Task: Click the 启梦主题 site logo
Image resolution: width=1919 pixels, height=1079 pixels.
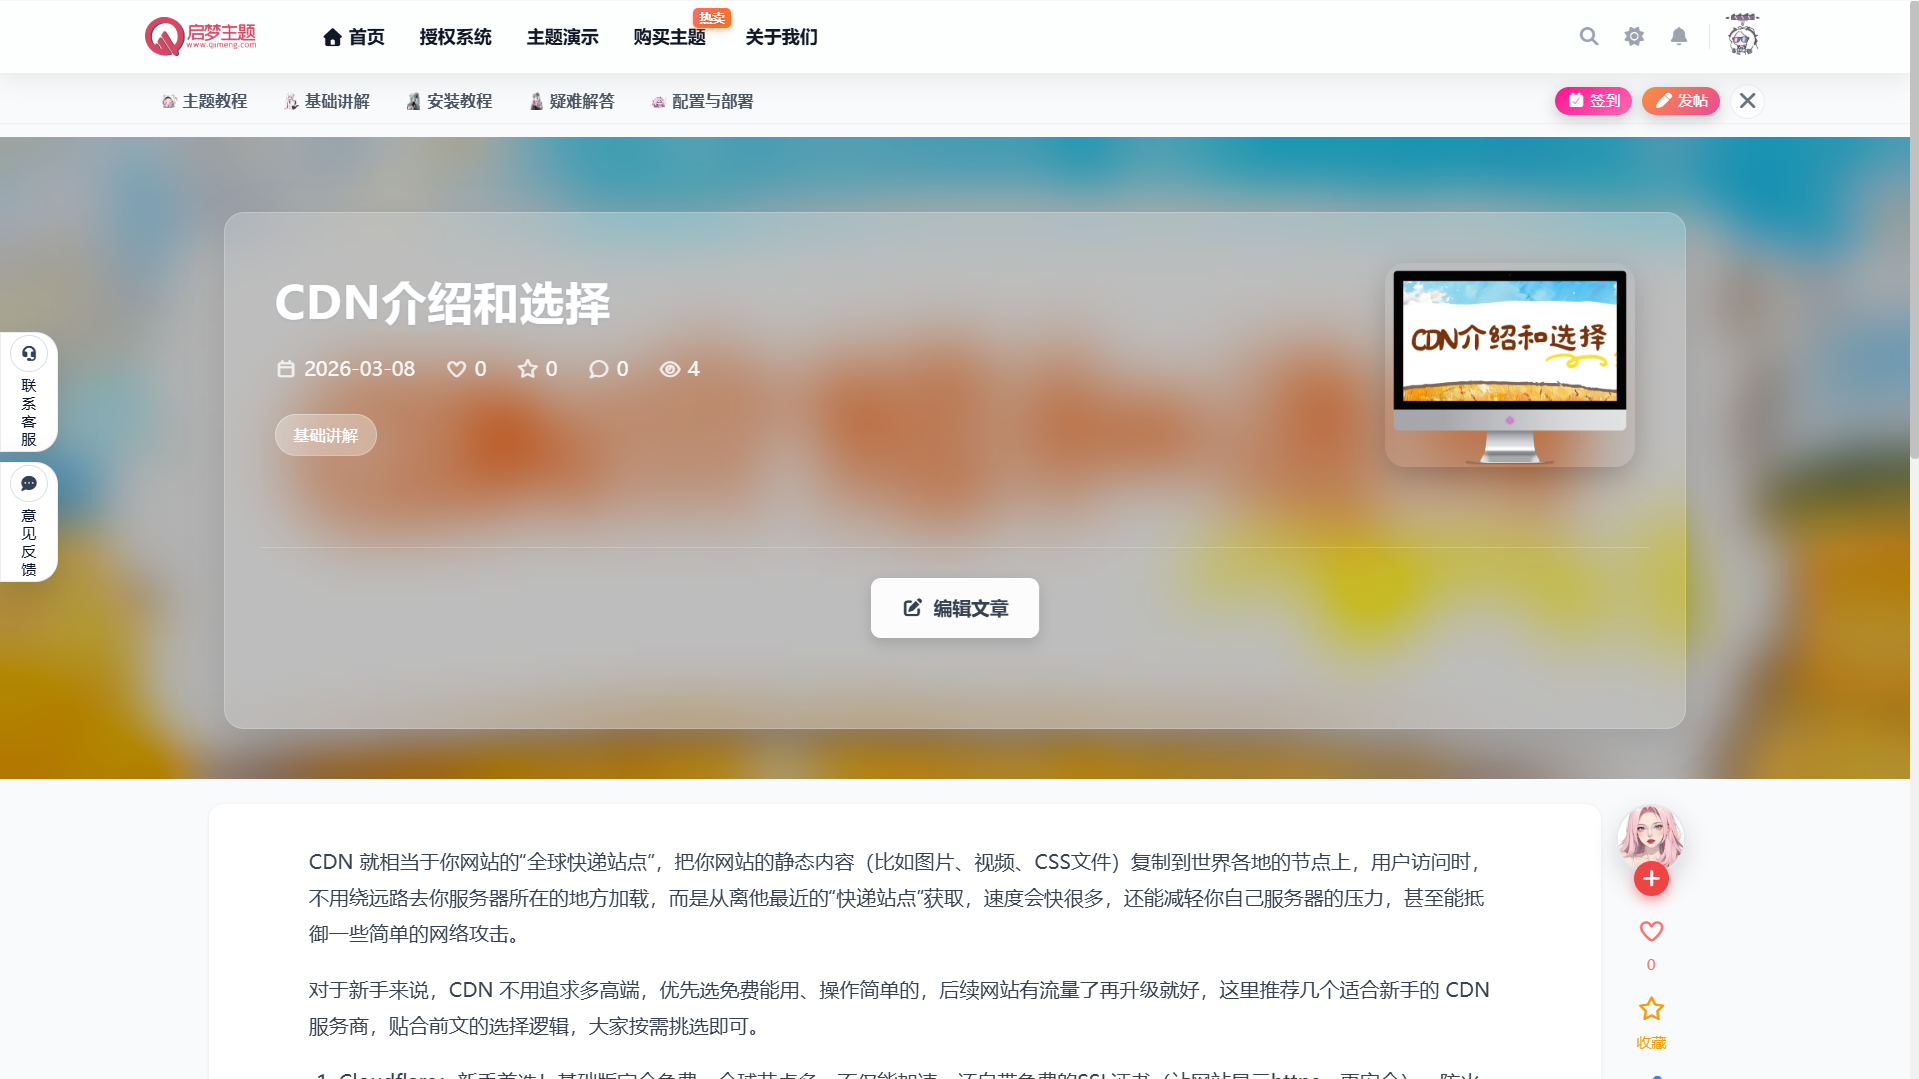Action: (x=201, y=37)
